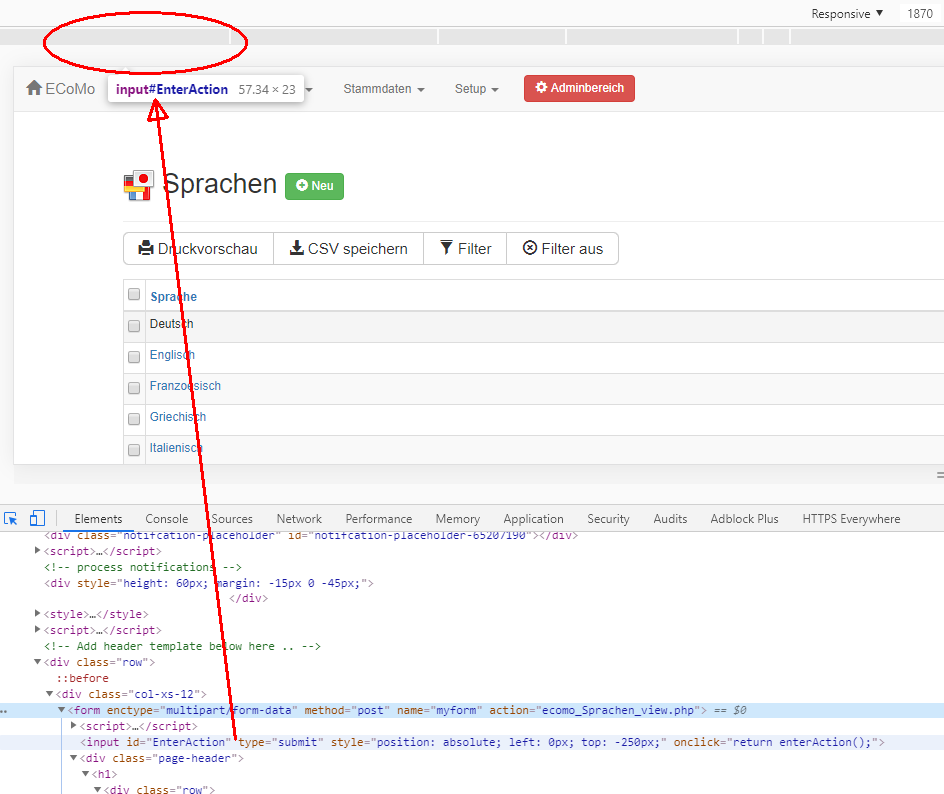Check the Italienisch row checkbox
The image size is (944, 794).
(x=134, y=450)
